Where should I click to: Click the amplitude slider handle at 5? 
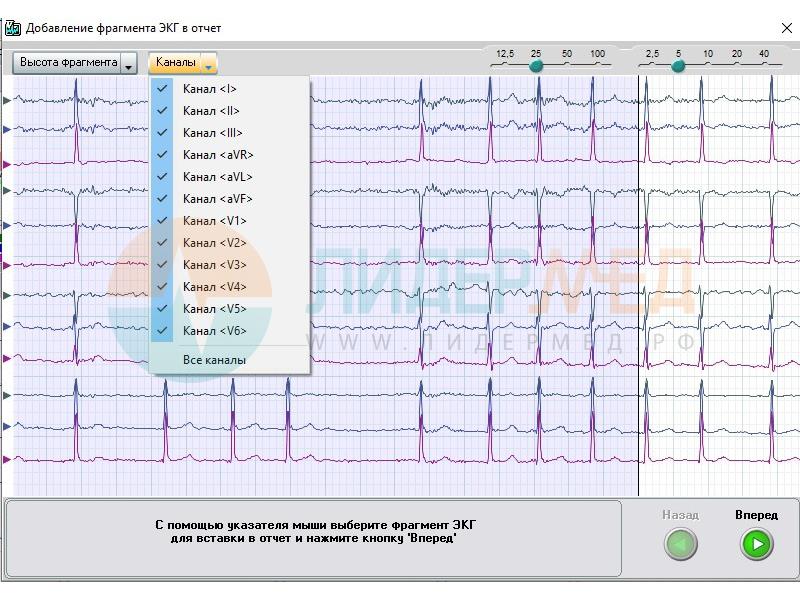678,66
